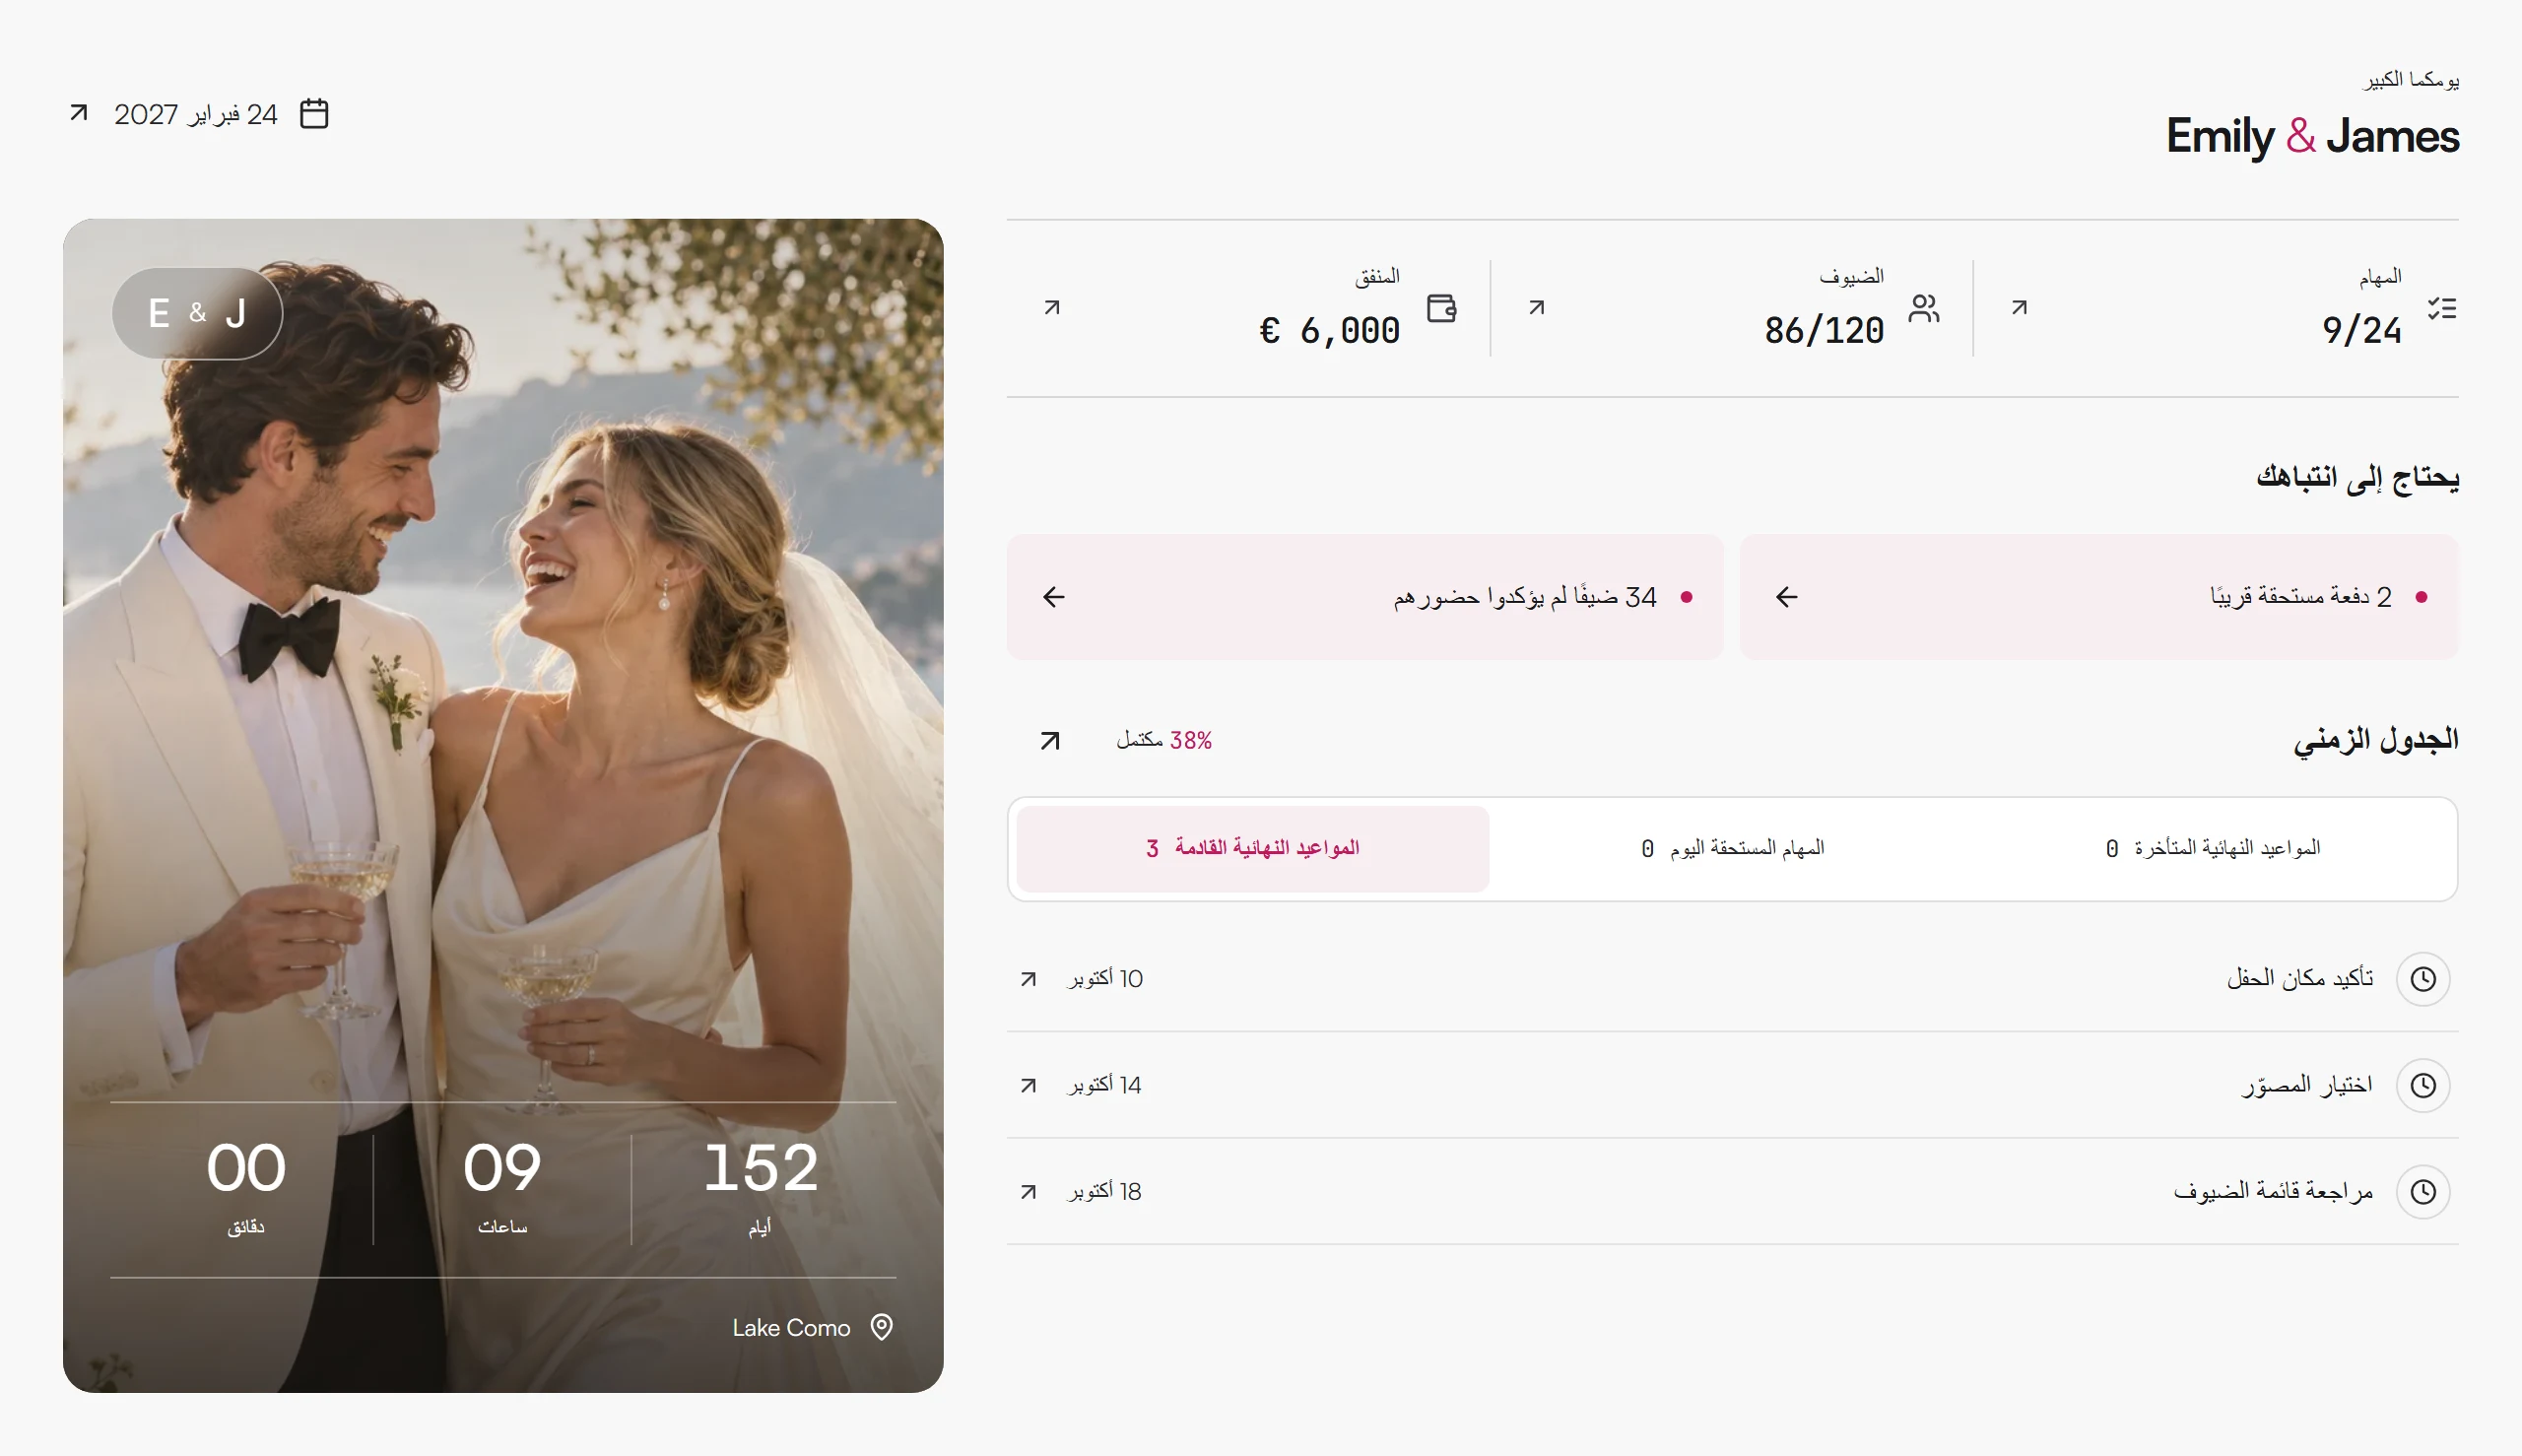Click the arrow next to 24 فبراير 2027
This screenshot has height=1456, width=2522.
click(79, 113)
